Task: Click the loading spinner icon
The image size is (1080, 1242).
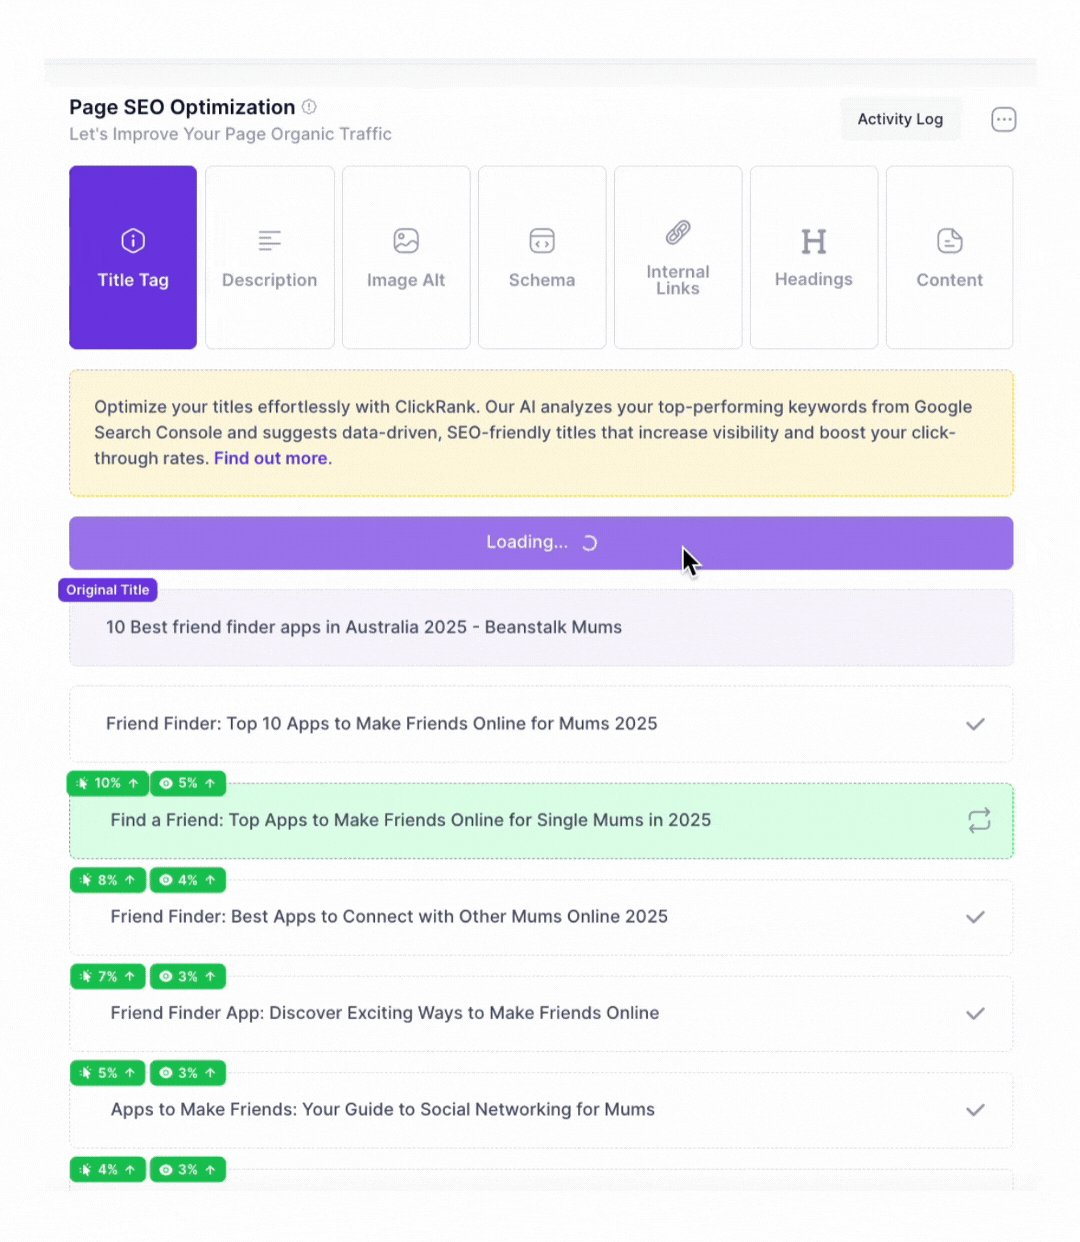Action: [590, 543]
